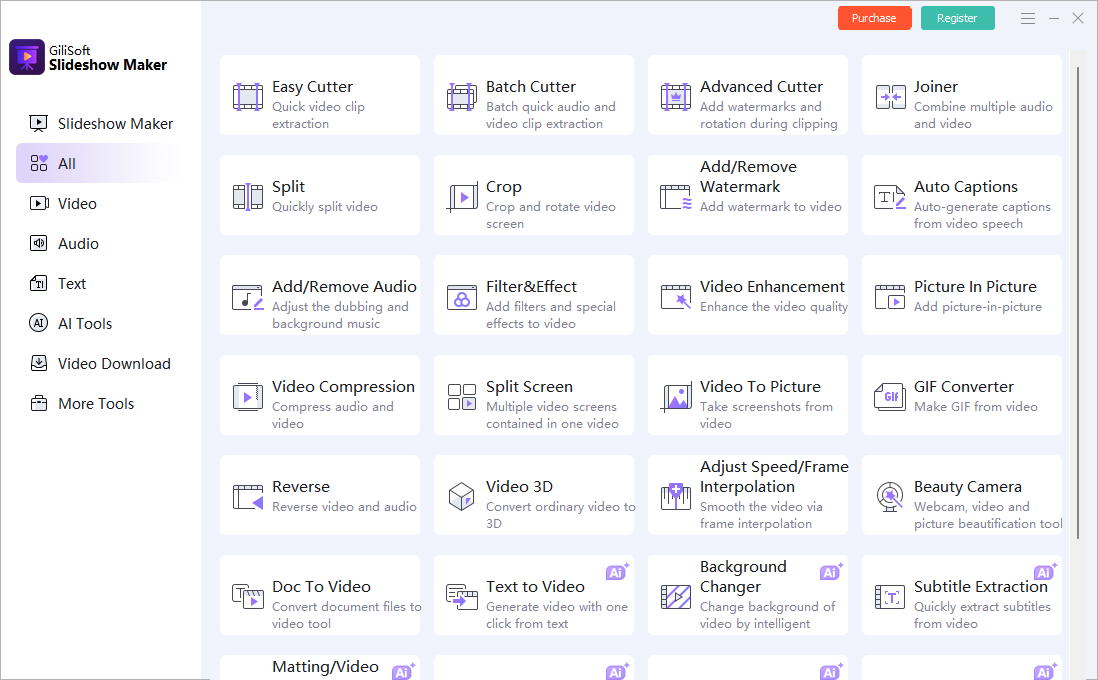Click Reverse video and audio description
Viewport: 1098px width, 680px height.
tap(344, 507)
